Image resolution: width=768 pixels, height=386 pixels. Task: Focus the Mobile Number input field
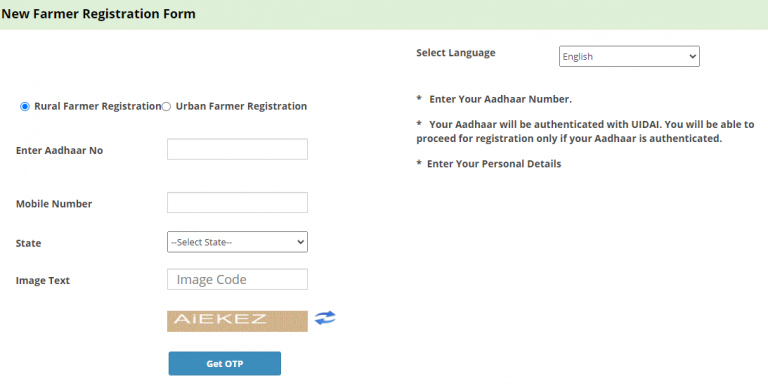click(x=237, y=202)
